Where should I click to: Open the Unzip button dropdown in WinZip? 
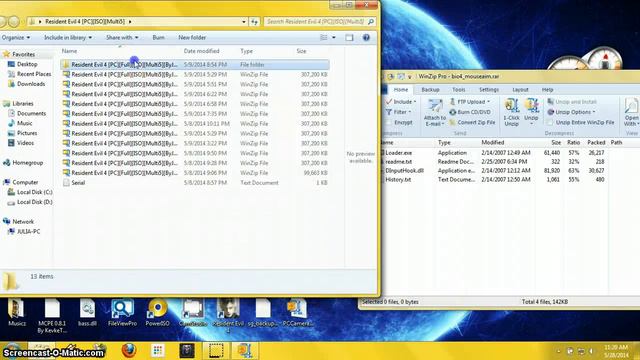pyautogui.click(x=531, y=122)
